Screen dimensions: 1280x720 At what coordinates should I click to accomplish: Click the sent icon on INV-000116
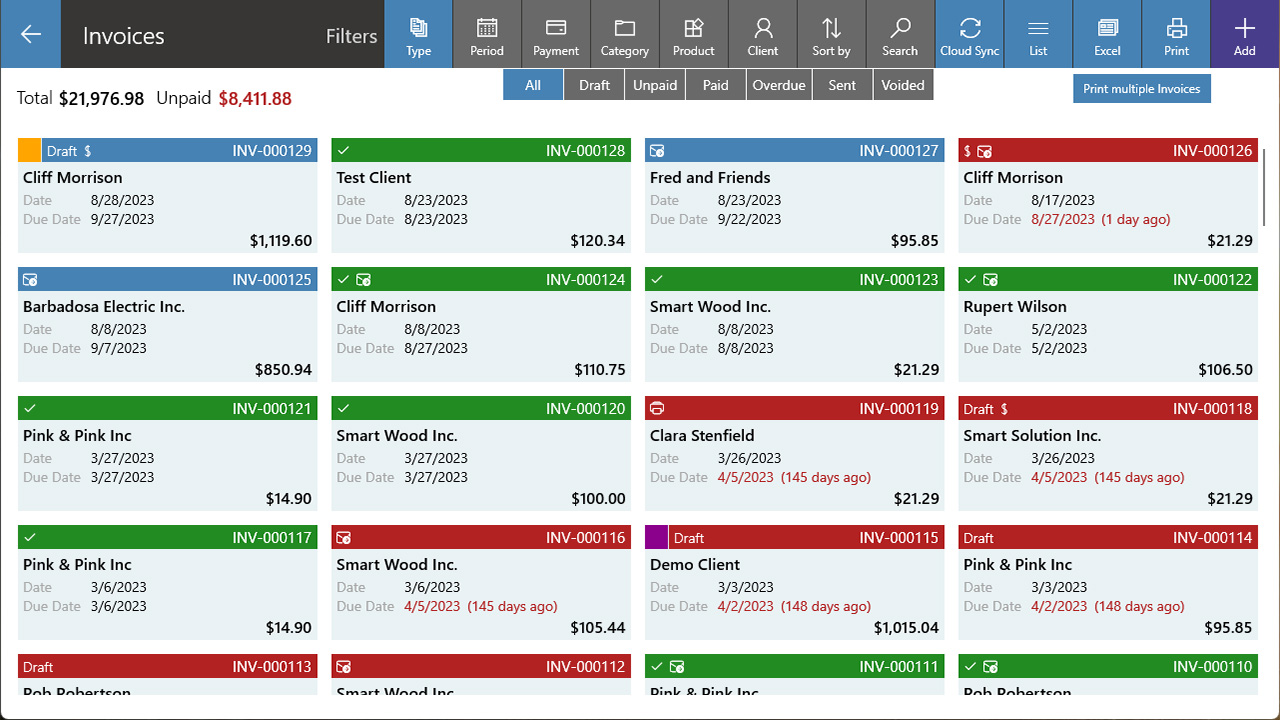tap(343, 538)
